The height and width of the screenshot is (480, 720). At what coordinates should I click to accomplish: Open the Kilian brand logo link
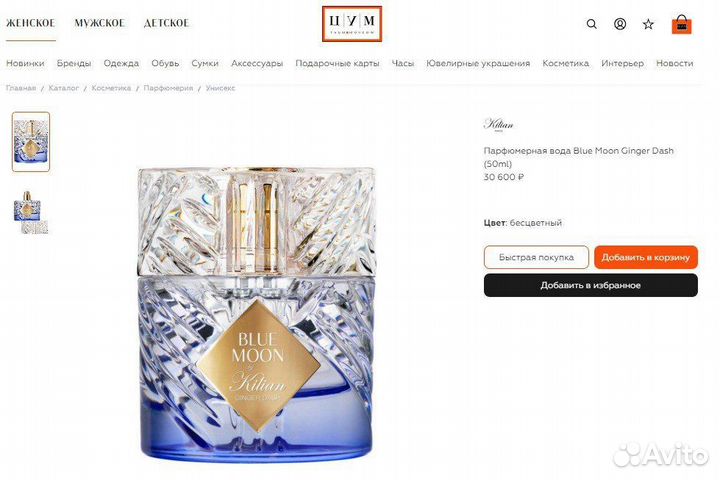pos(499,125)
